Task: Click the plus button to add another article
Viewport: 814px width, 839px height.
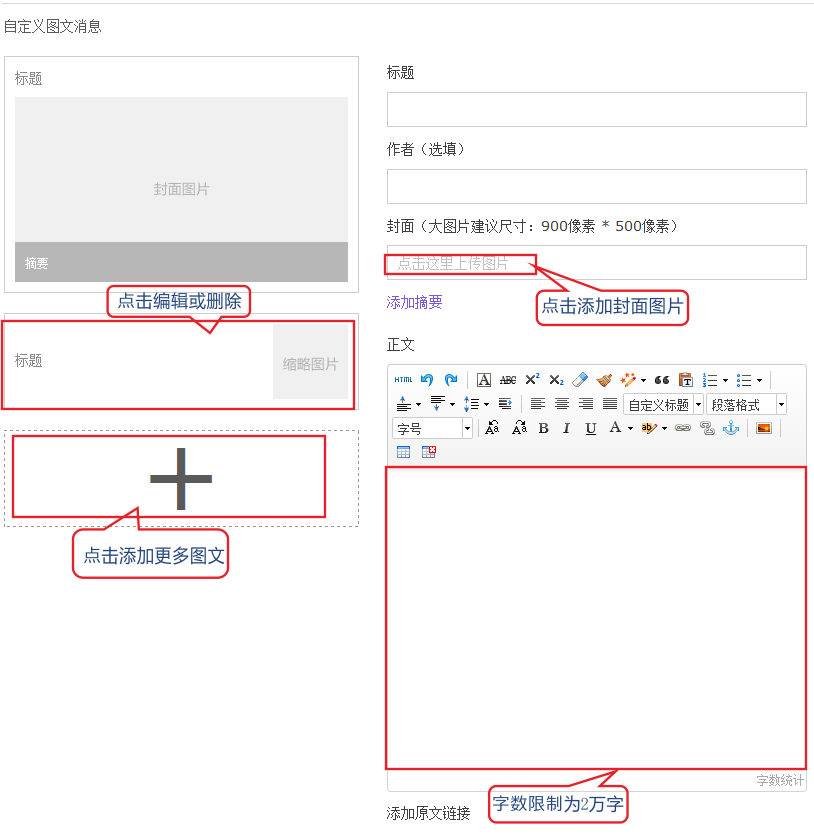Action: point(181,478)
